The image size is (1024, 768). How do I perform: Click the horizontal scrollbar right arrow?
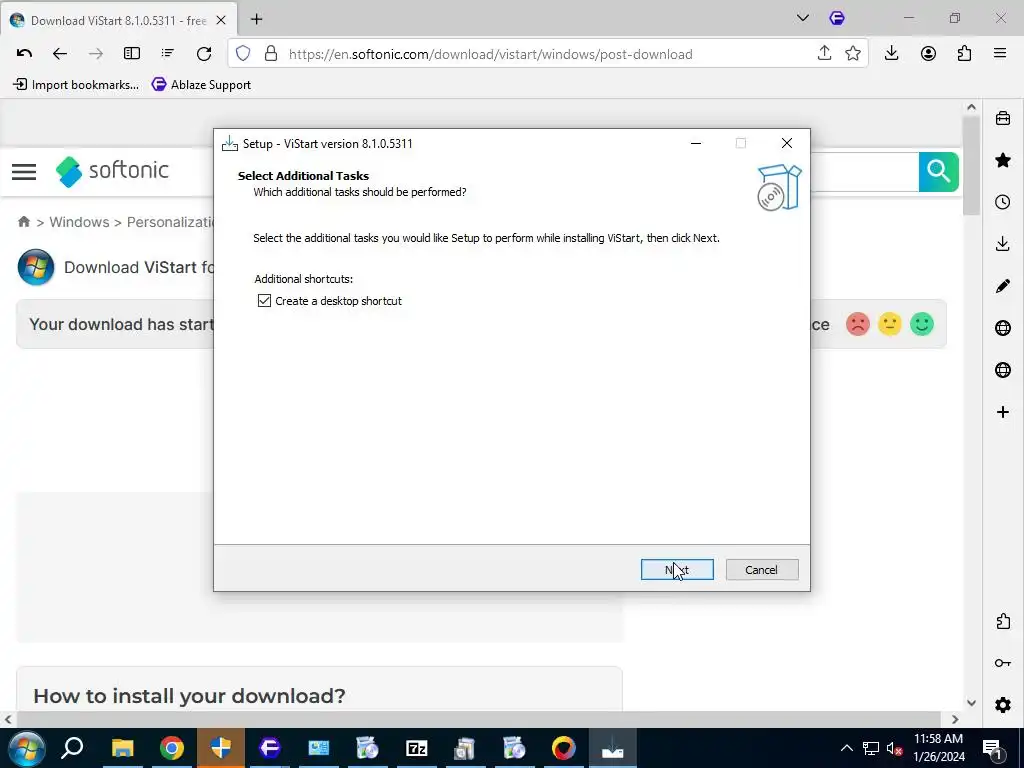click(955, 719)
